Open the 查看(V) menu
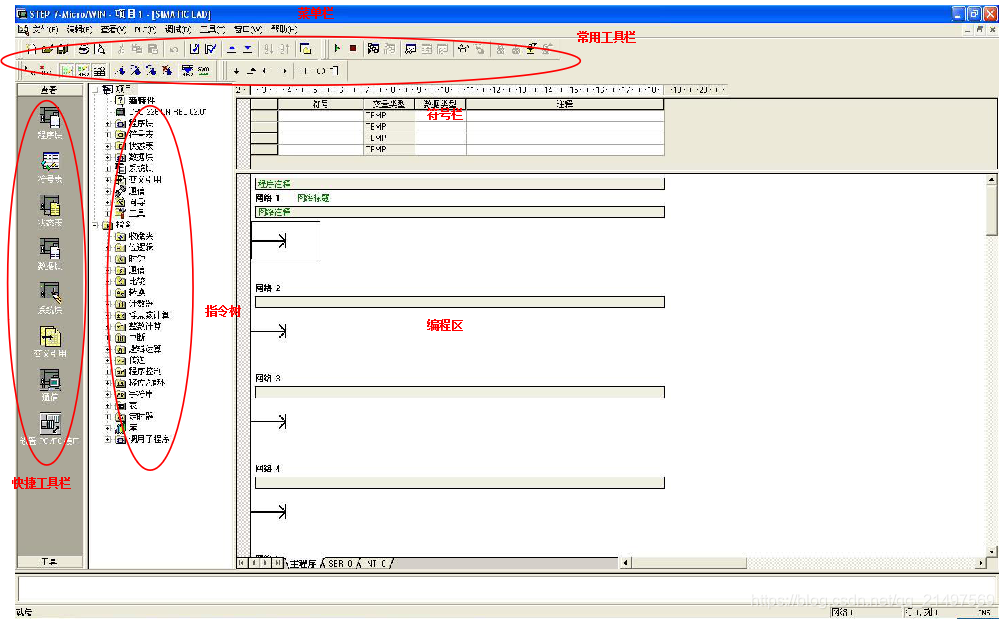The height and width of the screenshot is (619, 1004). pyautogui.click(x=113, y=29)
